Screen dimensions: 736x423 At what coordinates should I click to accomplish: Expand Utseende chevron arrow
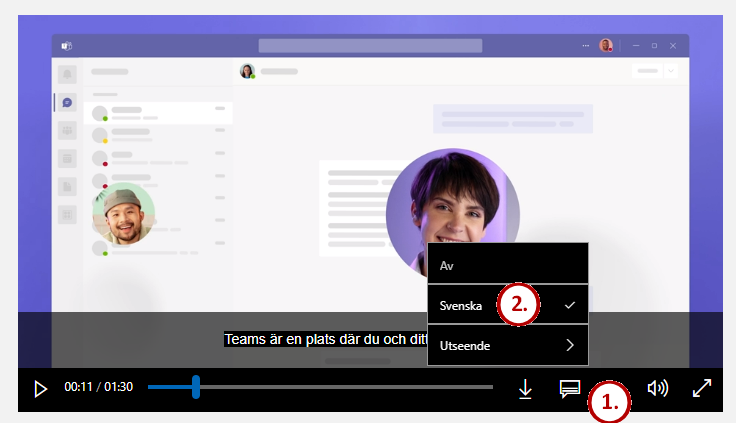tap(570, 345)
